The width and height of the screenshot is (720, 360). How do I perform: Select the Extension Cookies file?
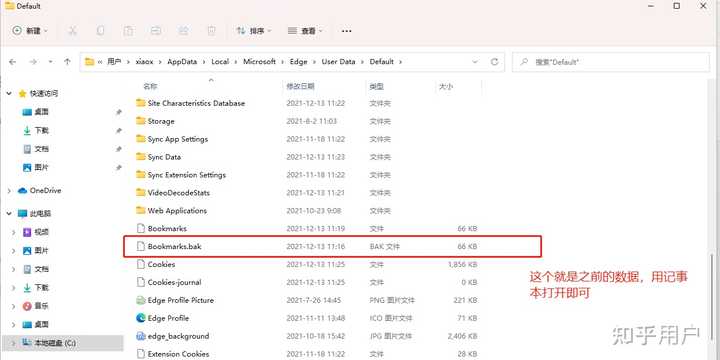[178, 354]
